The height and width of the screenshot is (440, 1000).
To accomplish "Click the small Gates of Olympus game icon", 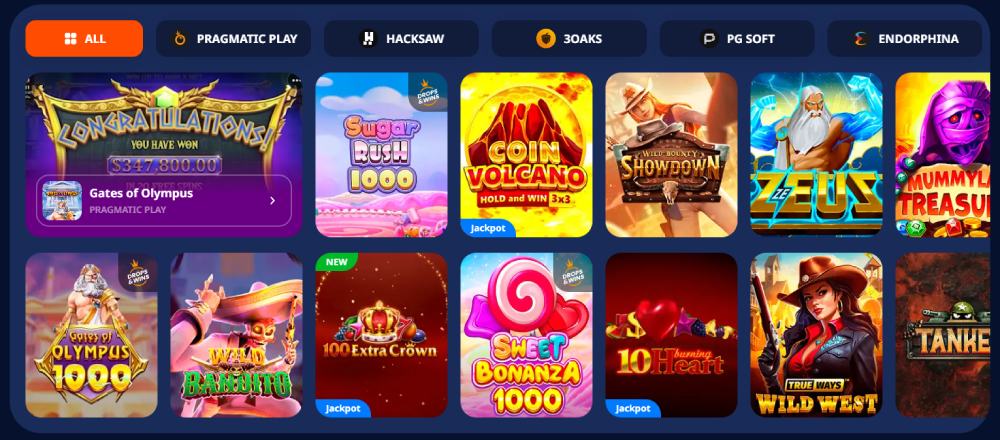I will point(62,201).
